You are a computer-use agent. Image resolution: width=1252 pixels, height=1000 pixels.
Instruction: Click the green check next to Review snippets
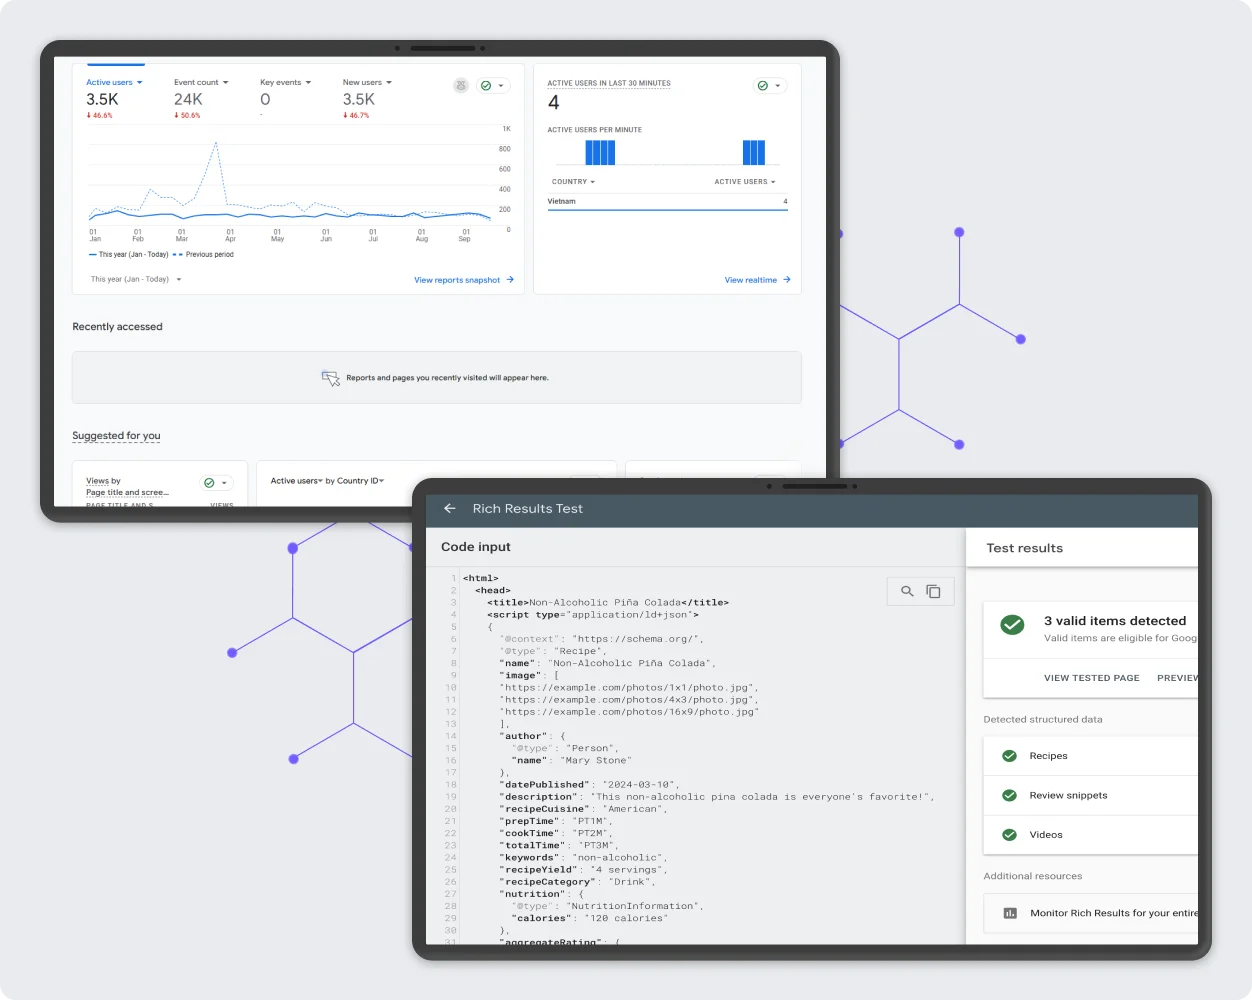(1009, 795)
